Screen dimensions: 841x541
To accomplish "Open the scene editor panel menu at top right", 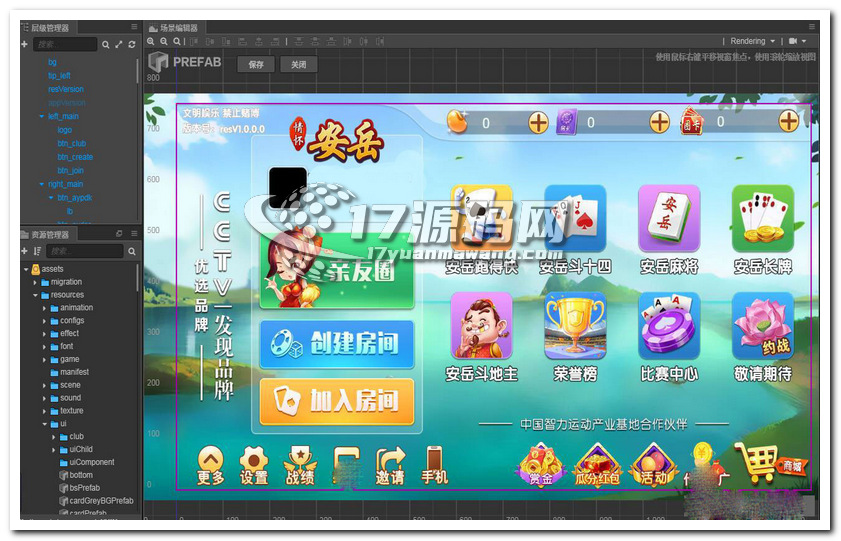I will [x=812, y=27].
